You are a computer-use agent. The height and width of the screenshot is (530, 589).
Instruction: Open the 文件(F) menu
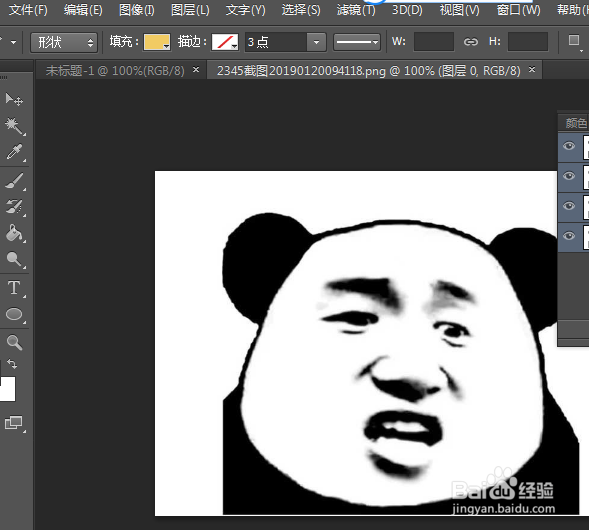(x=28, y=10)
